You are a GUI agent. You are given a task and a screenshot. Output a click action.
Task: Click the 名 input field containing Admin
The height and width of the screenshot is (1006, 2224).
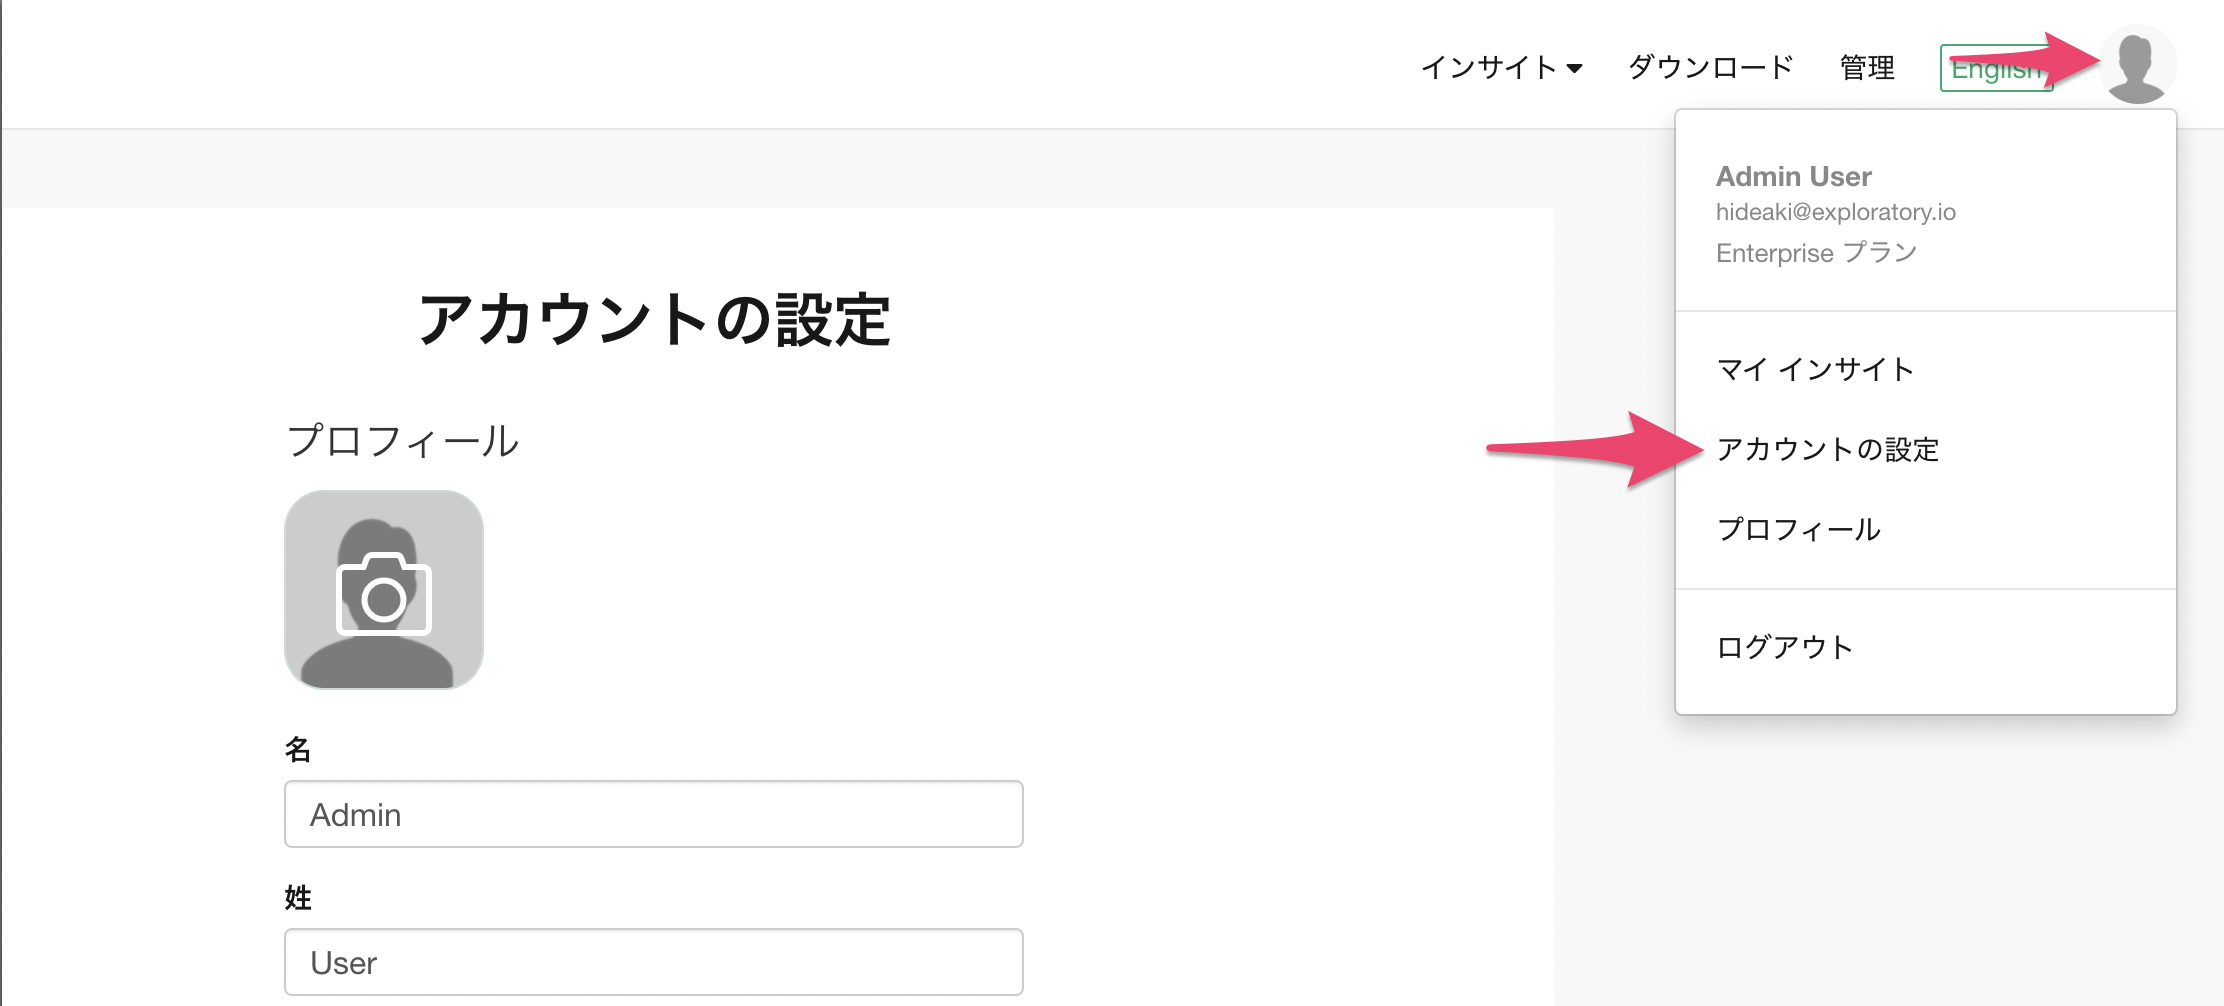pyautogui.click(x=654, y=814)
